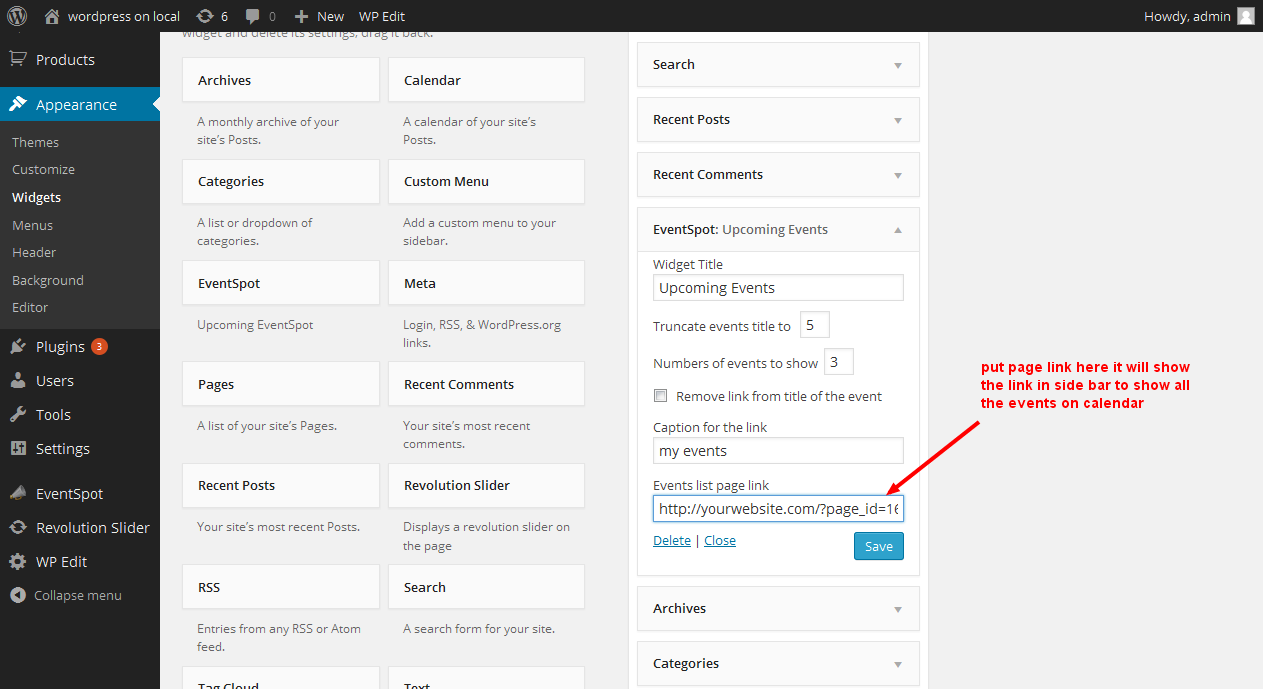Open the Background submenu item
Image resolution: width=1263 pixels, height=689 pixels.
(x=48, y=280)
